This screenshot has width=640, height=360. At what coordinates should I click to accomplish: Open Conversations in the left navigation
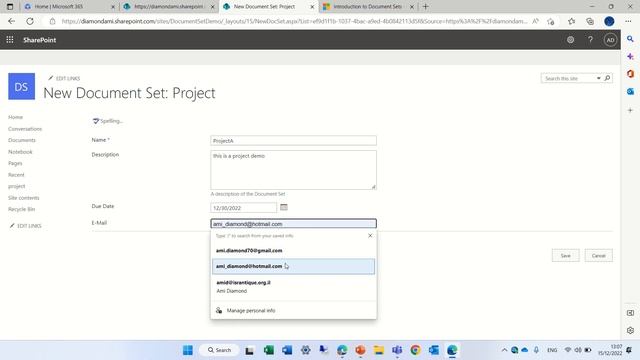coord(25,129)
